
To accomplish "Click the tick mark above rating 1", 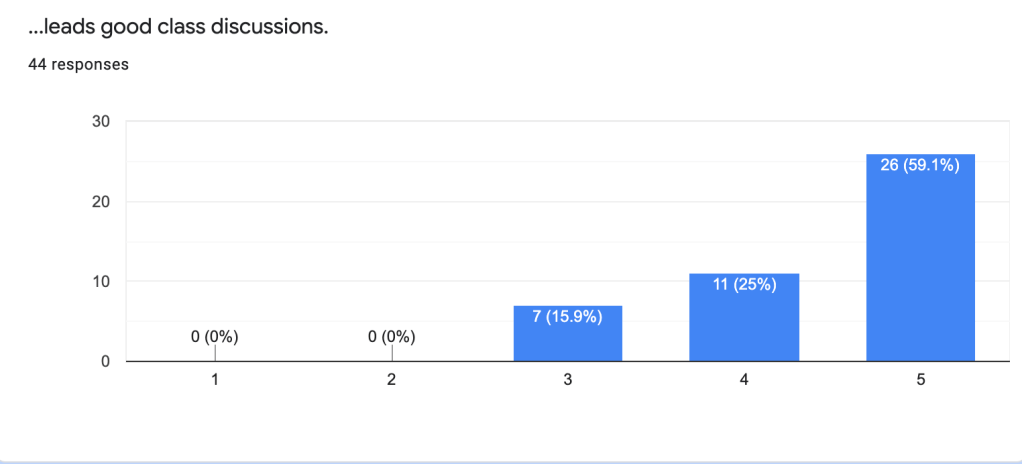I will point(215,353).
